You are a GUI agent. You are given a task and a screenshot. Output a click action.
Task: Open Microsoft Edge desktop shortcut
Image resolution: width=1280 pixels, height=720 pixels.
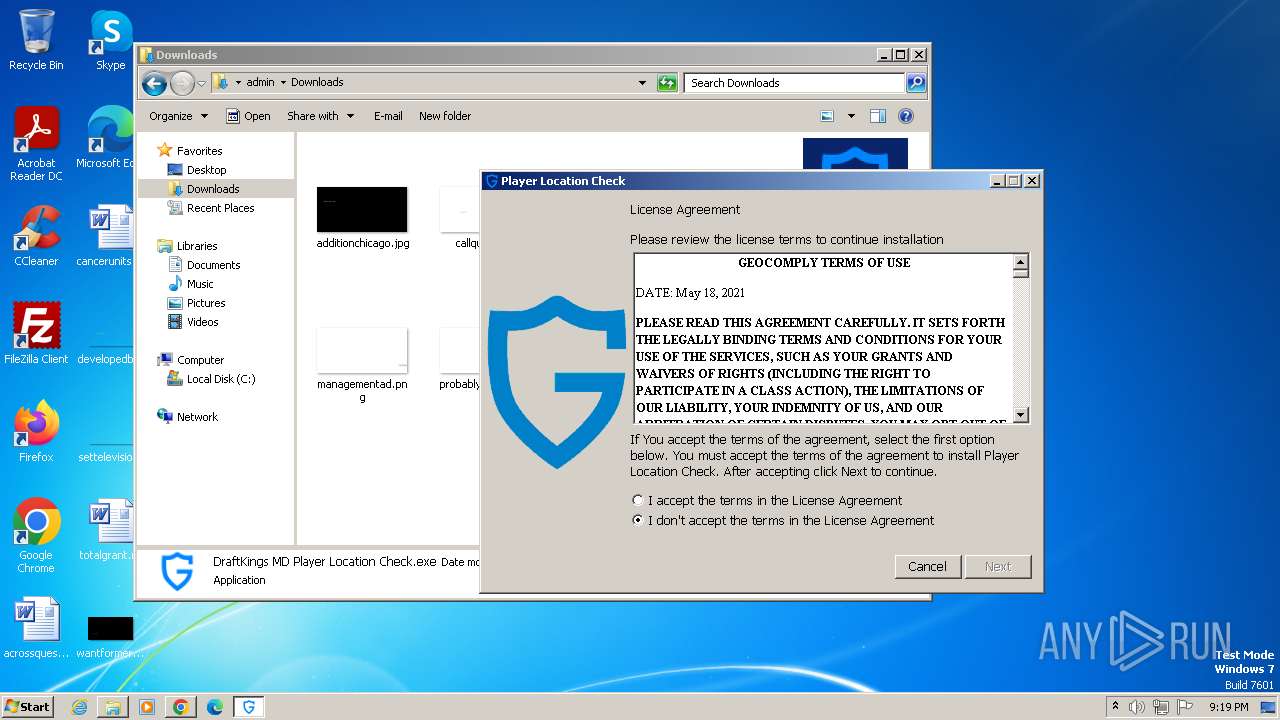pos(108,138)
